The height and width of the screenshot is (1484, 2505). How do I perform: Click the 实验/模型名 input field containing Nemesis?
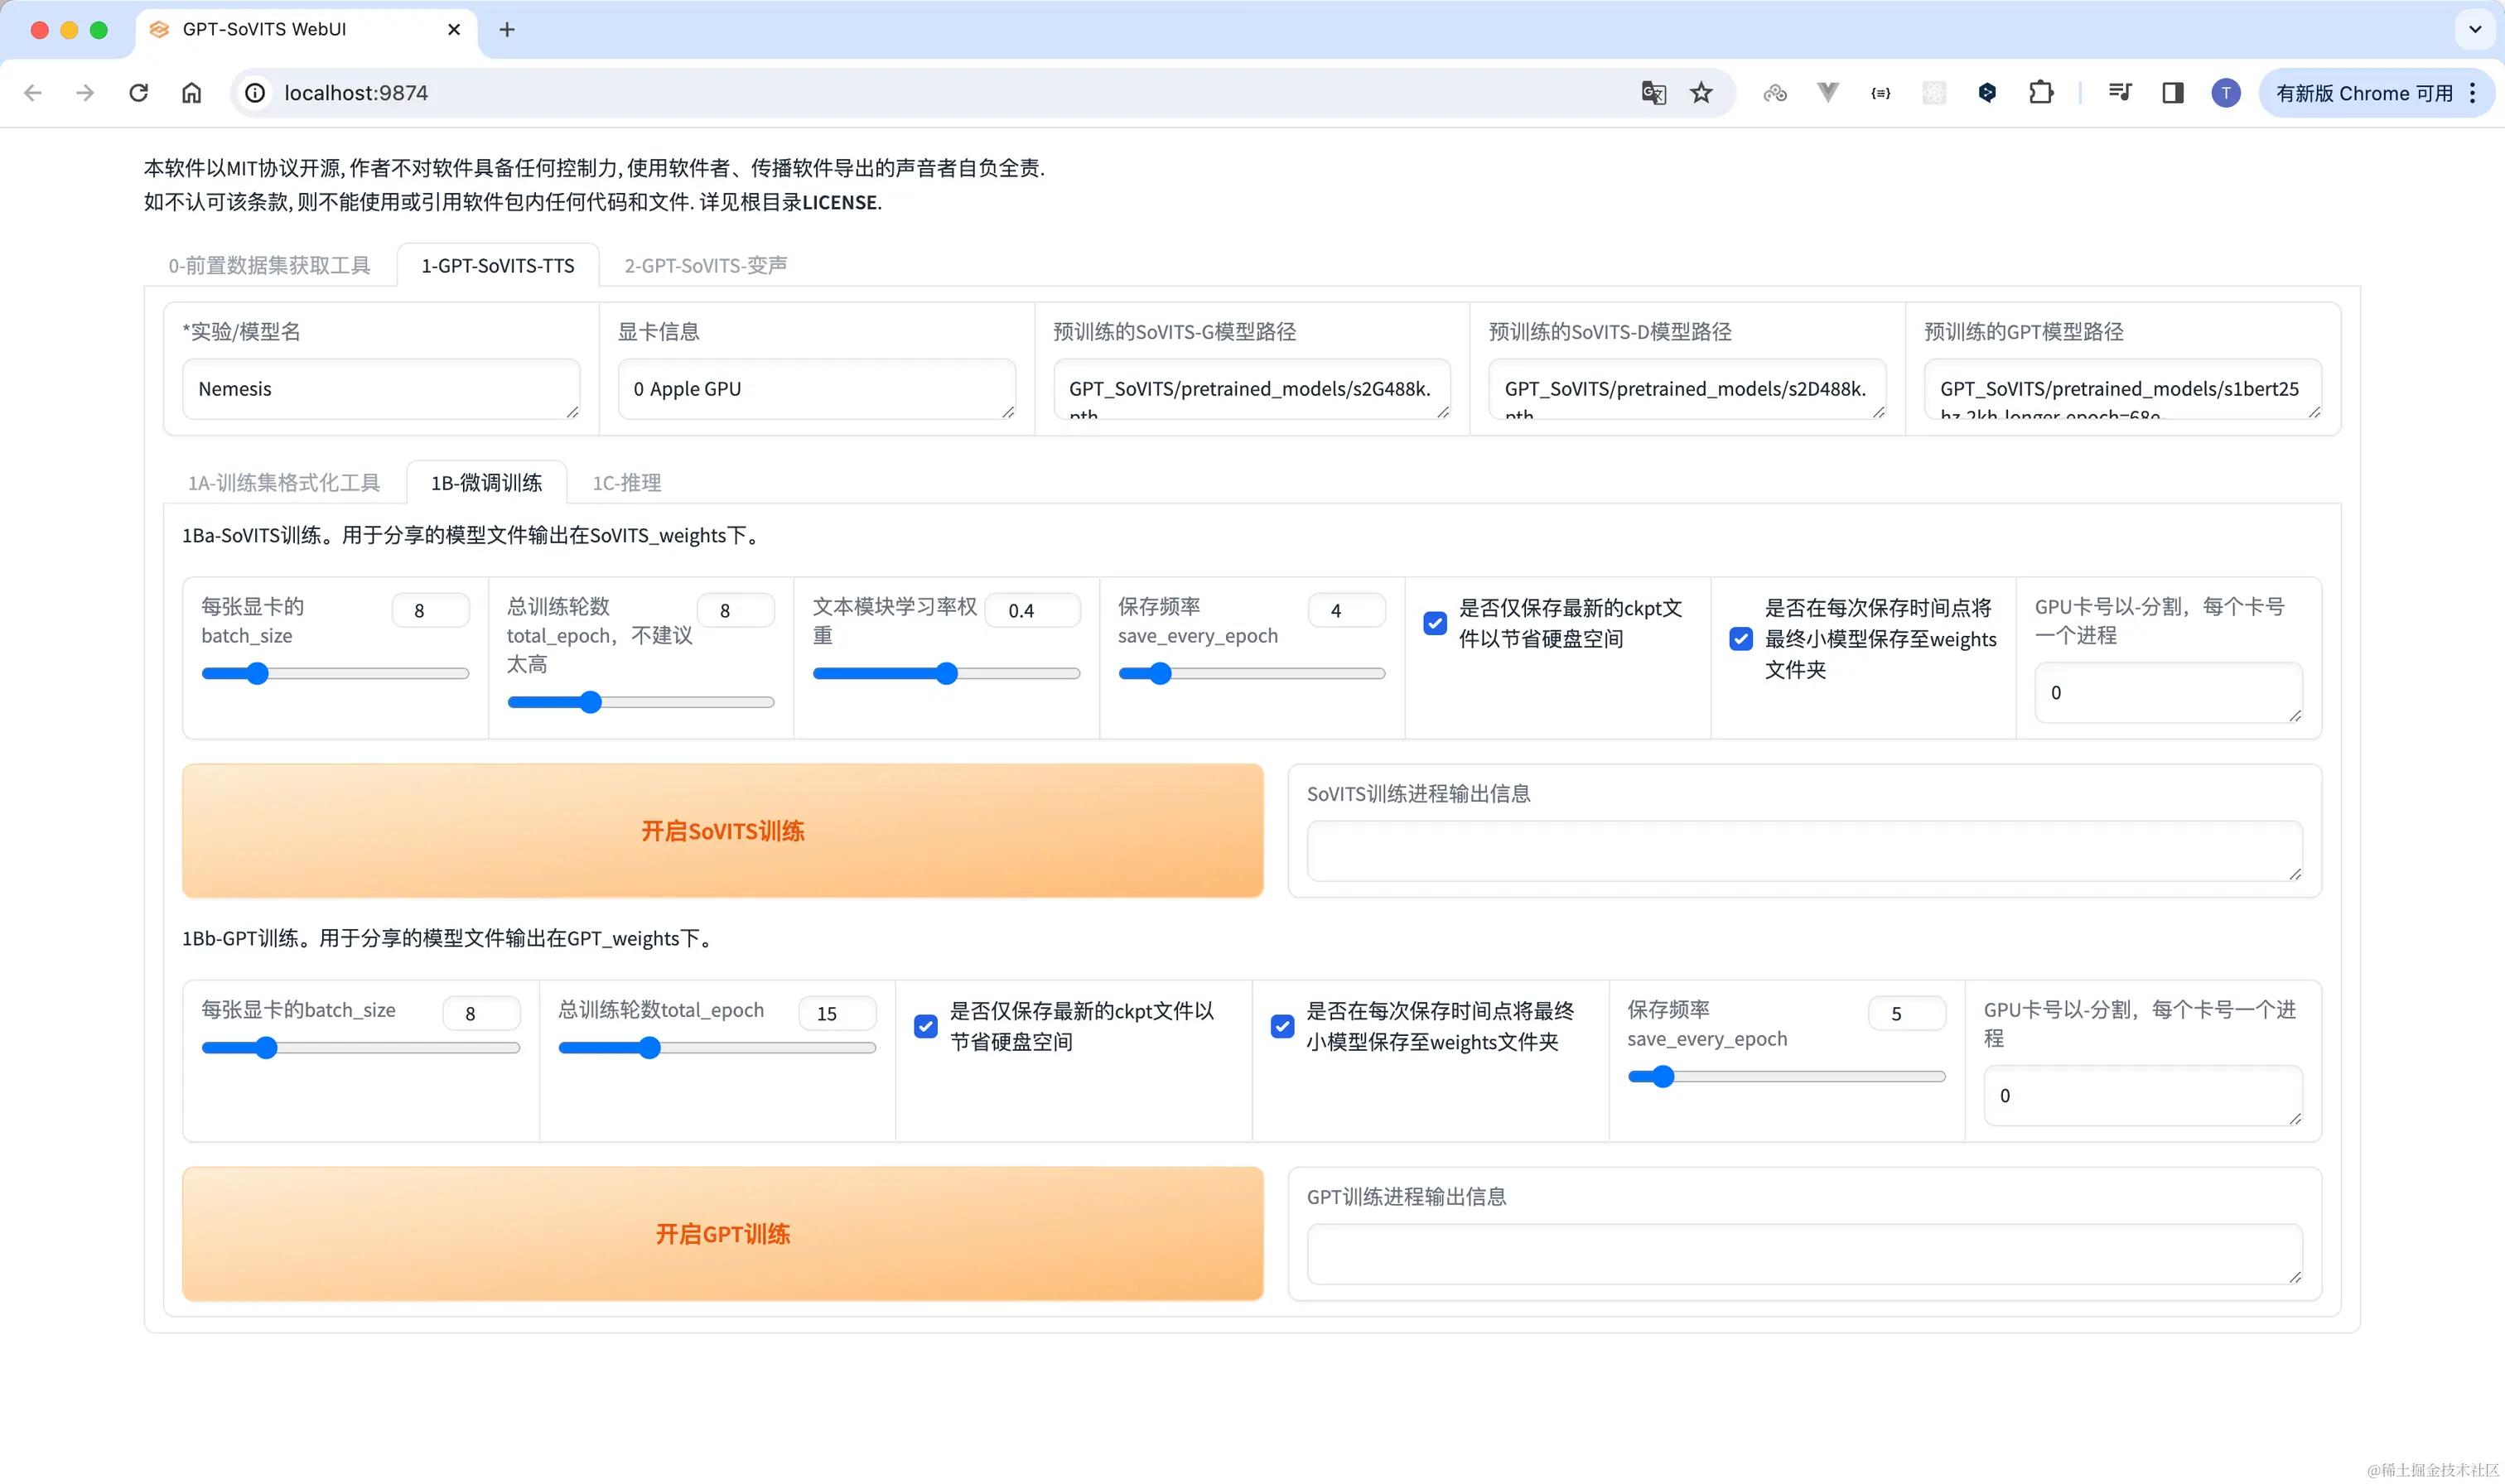click(380, 389)
